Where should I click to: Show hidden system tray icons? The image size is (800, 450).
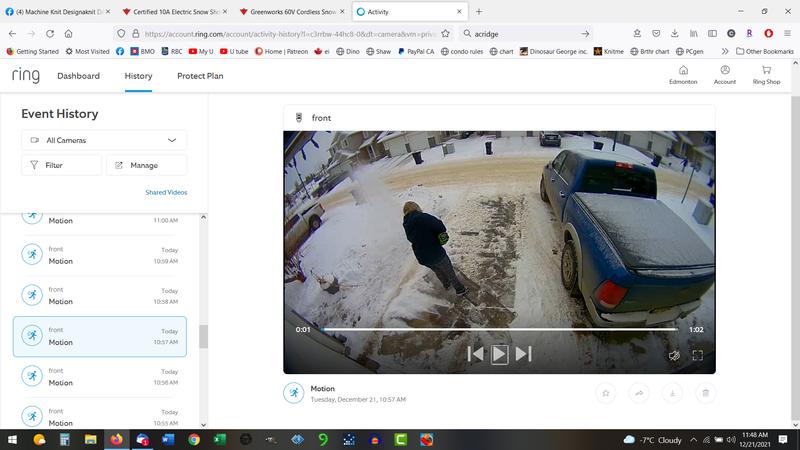coord(693,439)
